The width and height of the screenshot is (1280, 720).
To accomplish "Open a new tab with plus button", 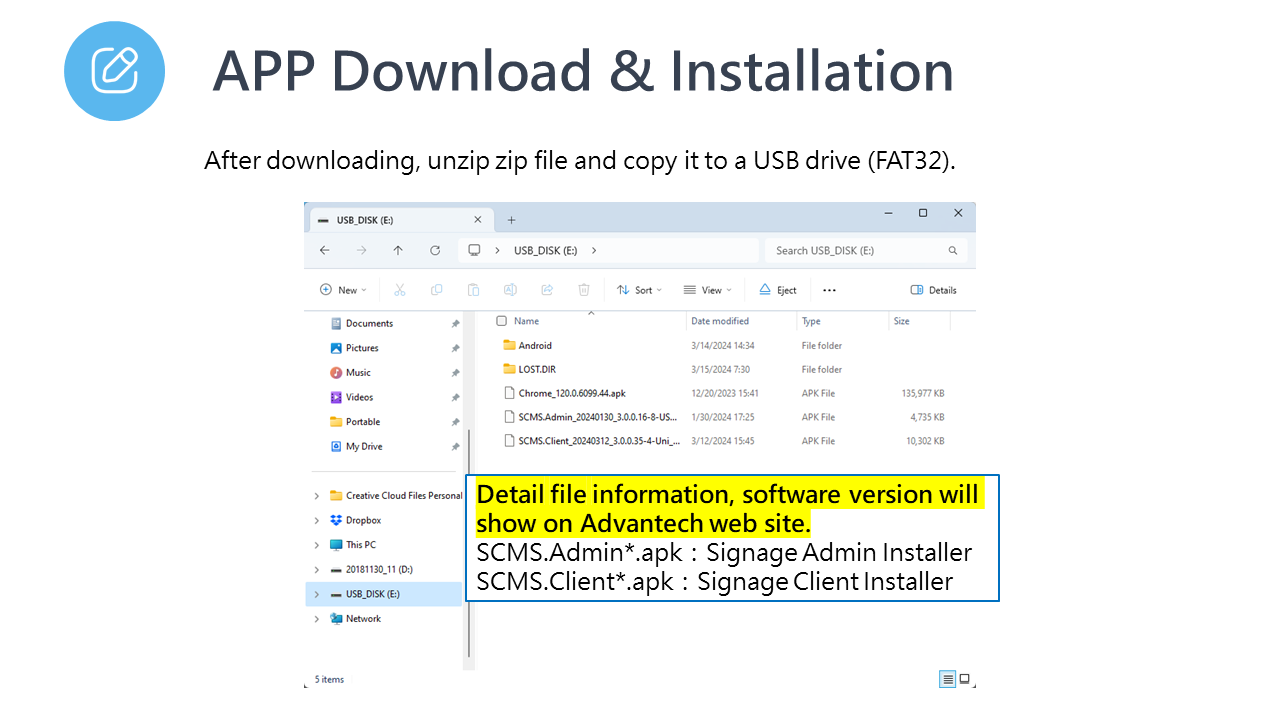I will coord(511,220).
